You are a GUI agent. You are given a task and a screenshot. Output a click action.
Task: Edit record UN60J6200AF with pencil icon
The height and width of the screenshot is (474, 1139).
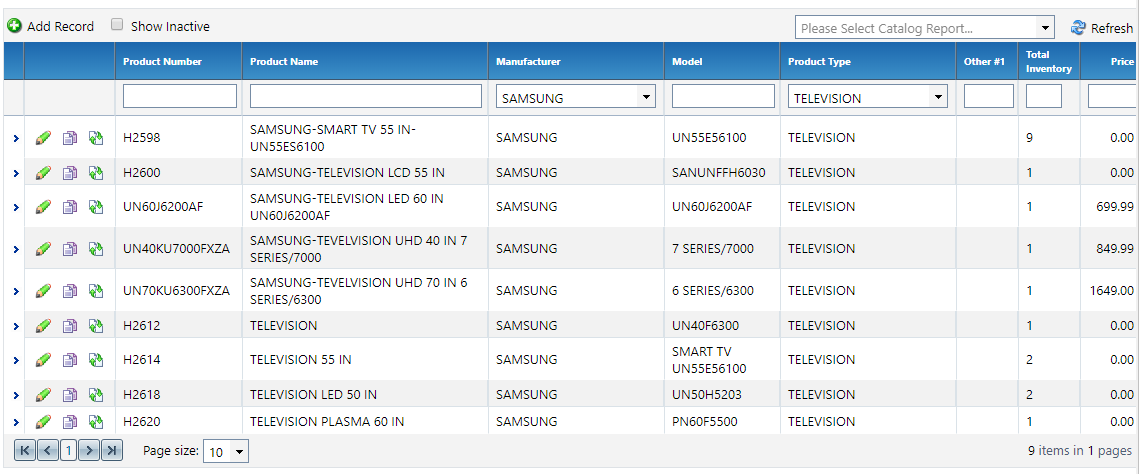pos(43,207)
